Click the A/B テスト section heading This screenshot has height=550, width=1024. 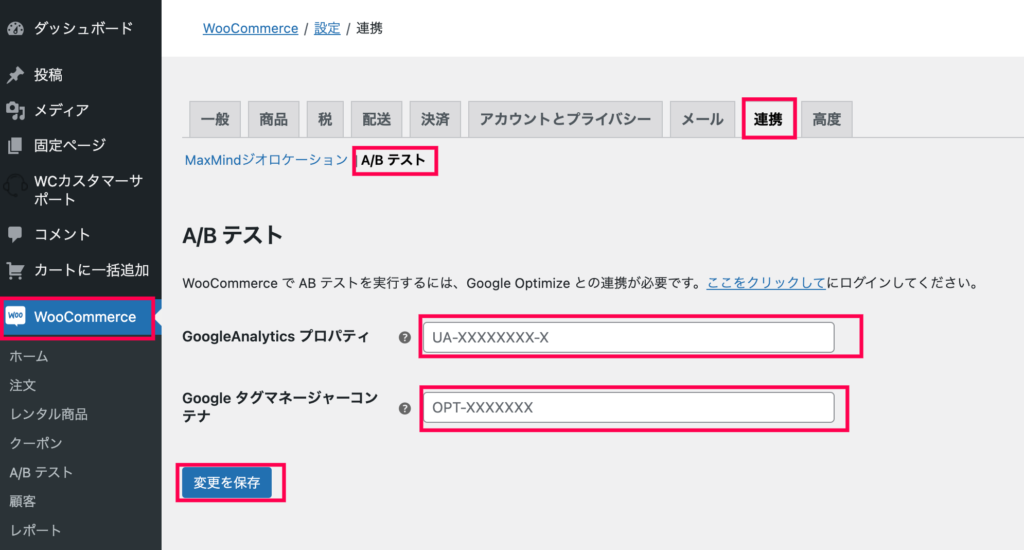coord(232,236)
